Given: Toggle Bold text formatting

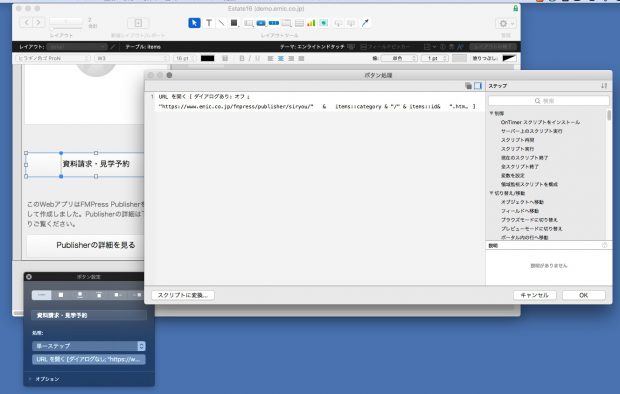Looking at the screenshot, I should click(242, 58).
